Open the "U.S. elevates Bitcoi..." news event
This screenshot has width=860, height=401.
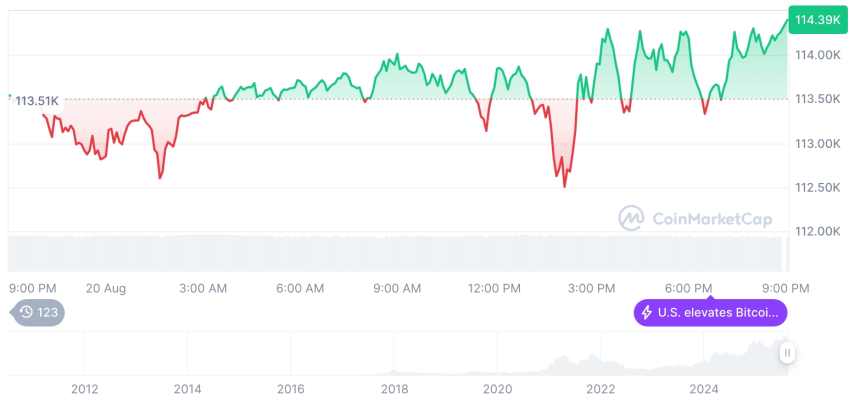coord(711,313)
